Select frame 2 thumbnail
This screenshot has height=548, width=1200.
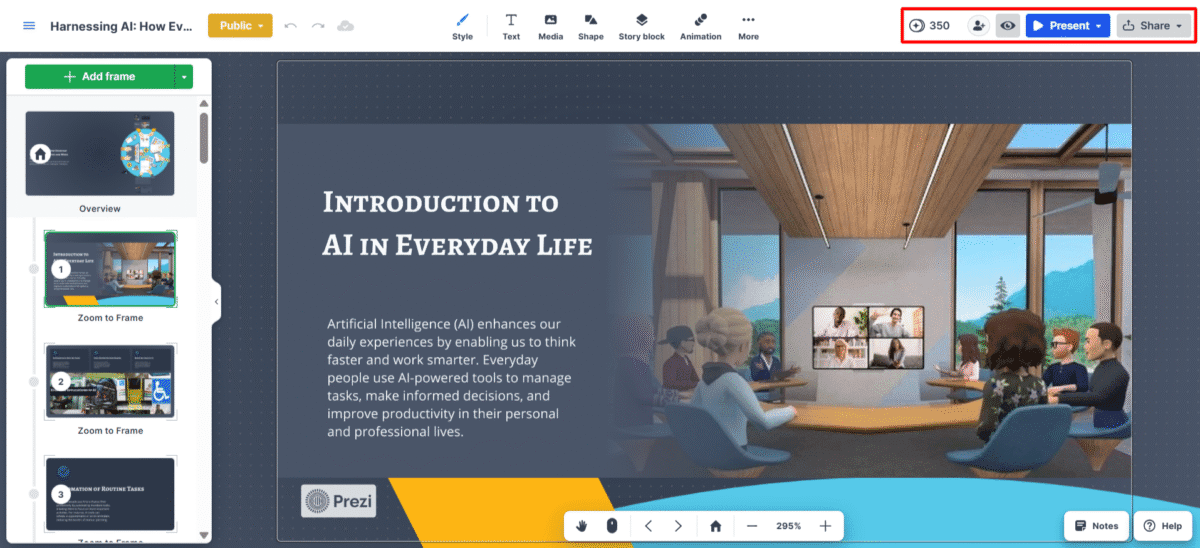(111, 381)
